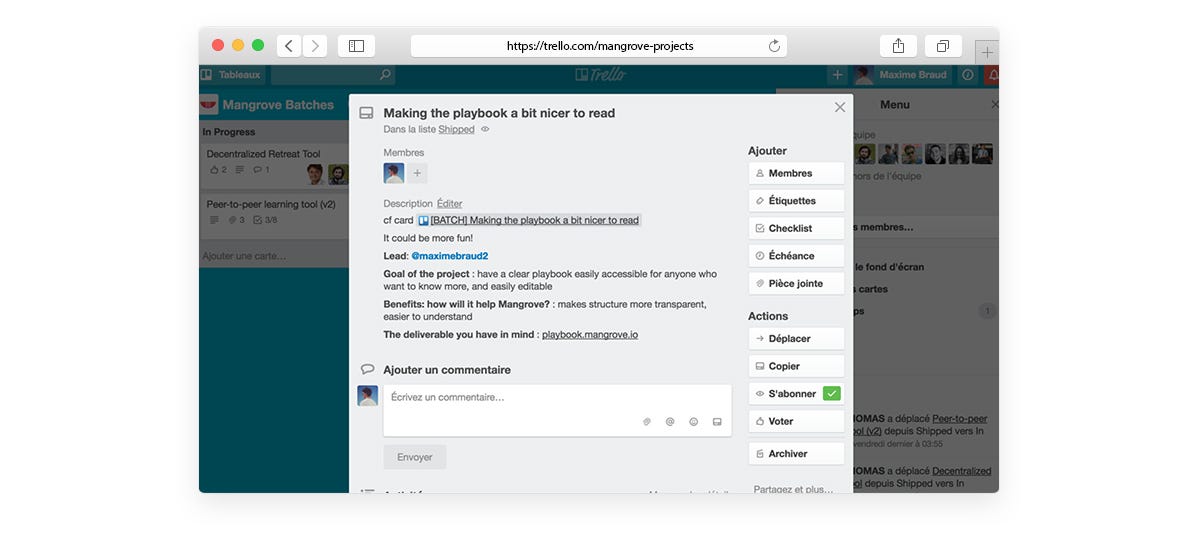Click Éditer to edit the description

click(x=450, y=204)
